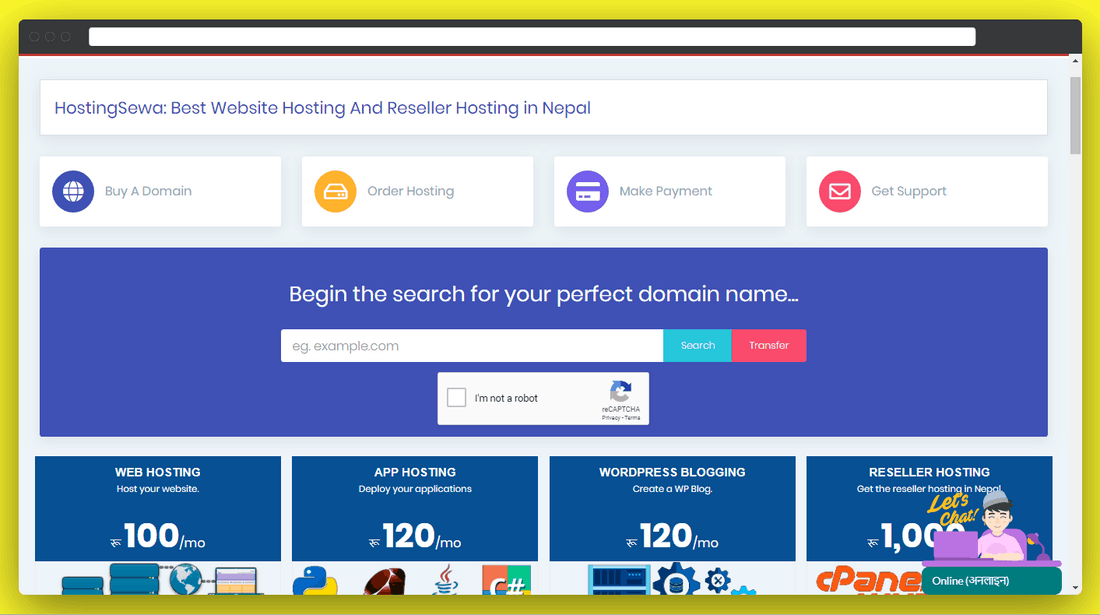Click the Ruby gem logo under App Hosting
The height and width of the screenshot is (615, 1100).
click(385, 582)
